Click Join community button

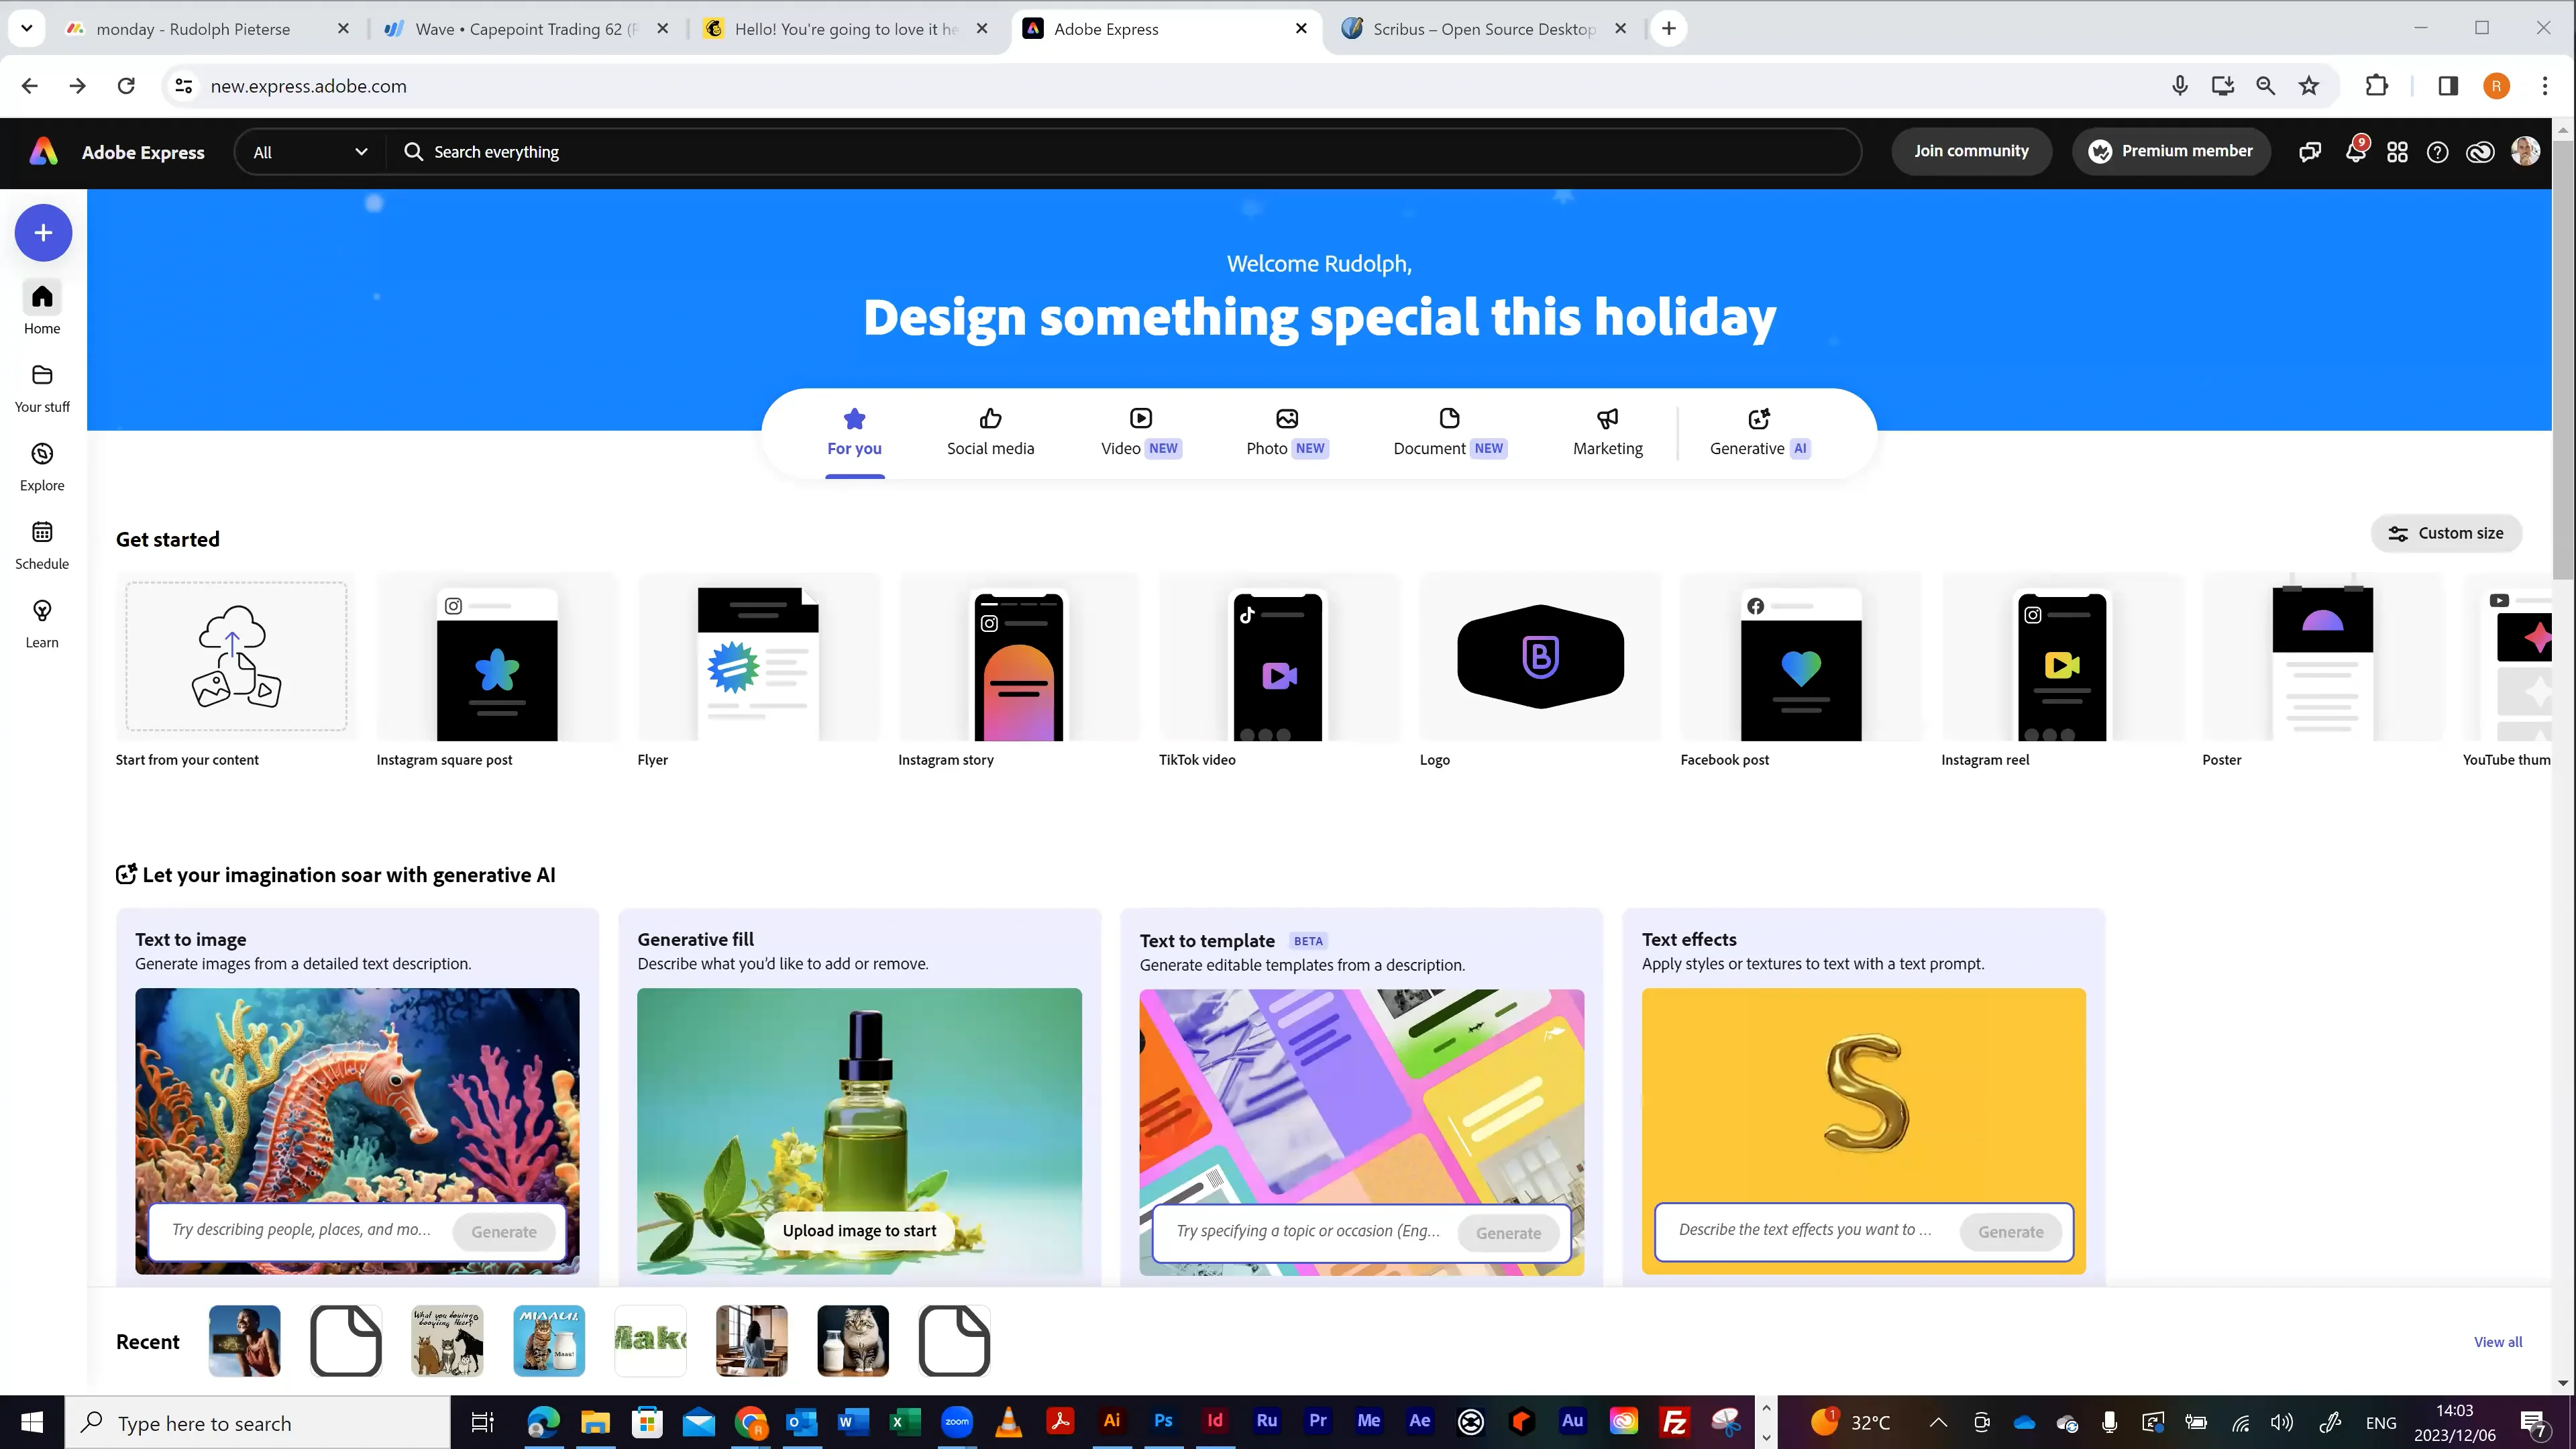1971,151
